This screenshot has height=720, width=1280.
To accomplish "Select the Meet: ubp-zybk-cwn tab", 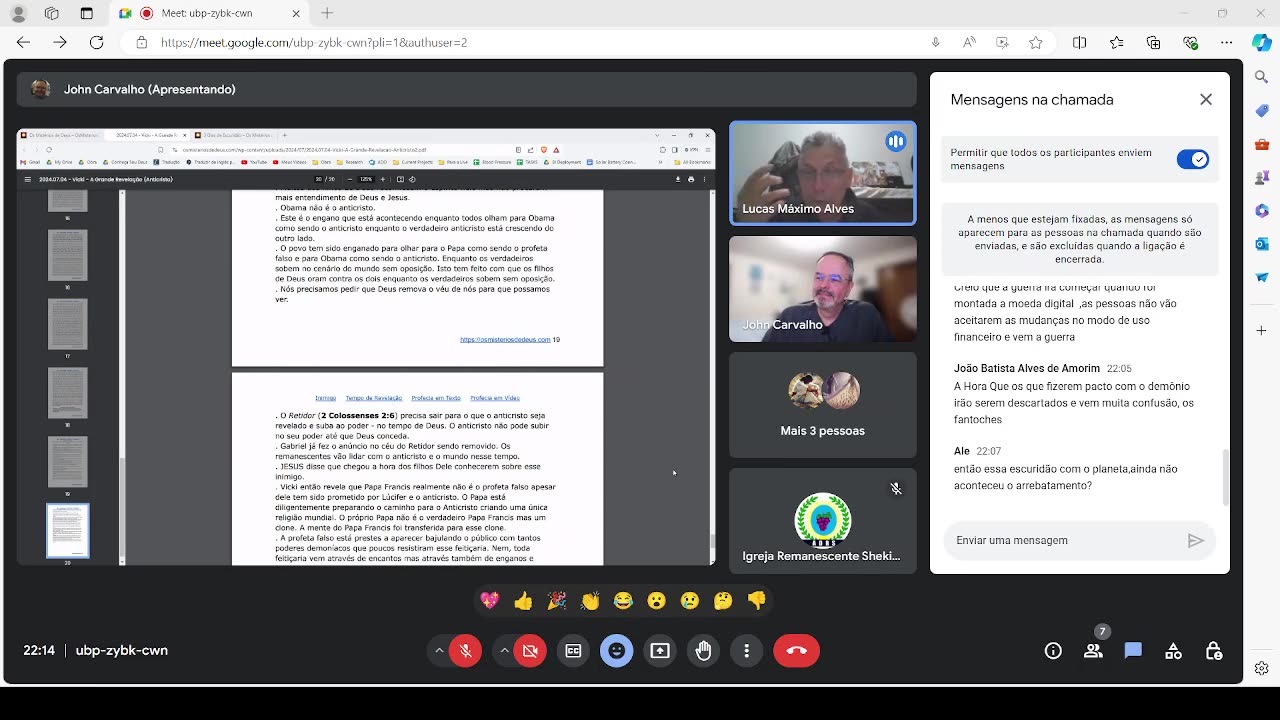I will click(206, 13).
